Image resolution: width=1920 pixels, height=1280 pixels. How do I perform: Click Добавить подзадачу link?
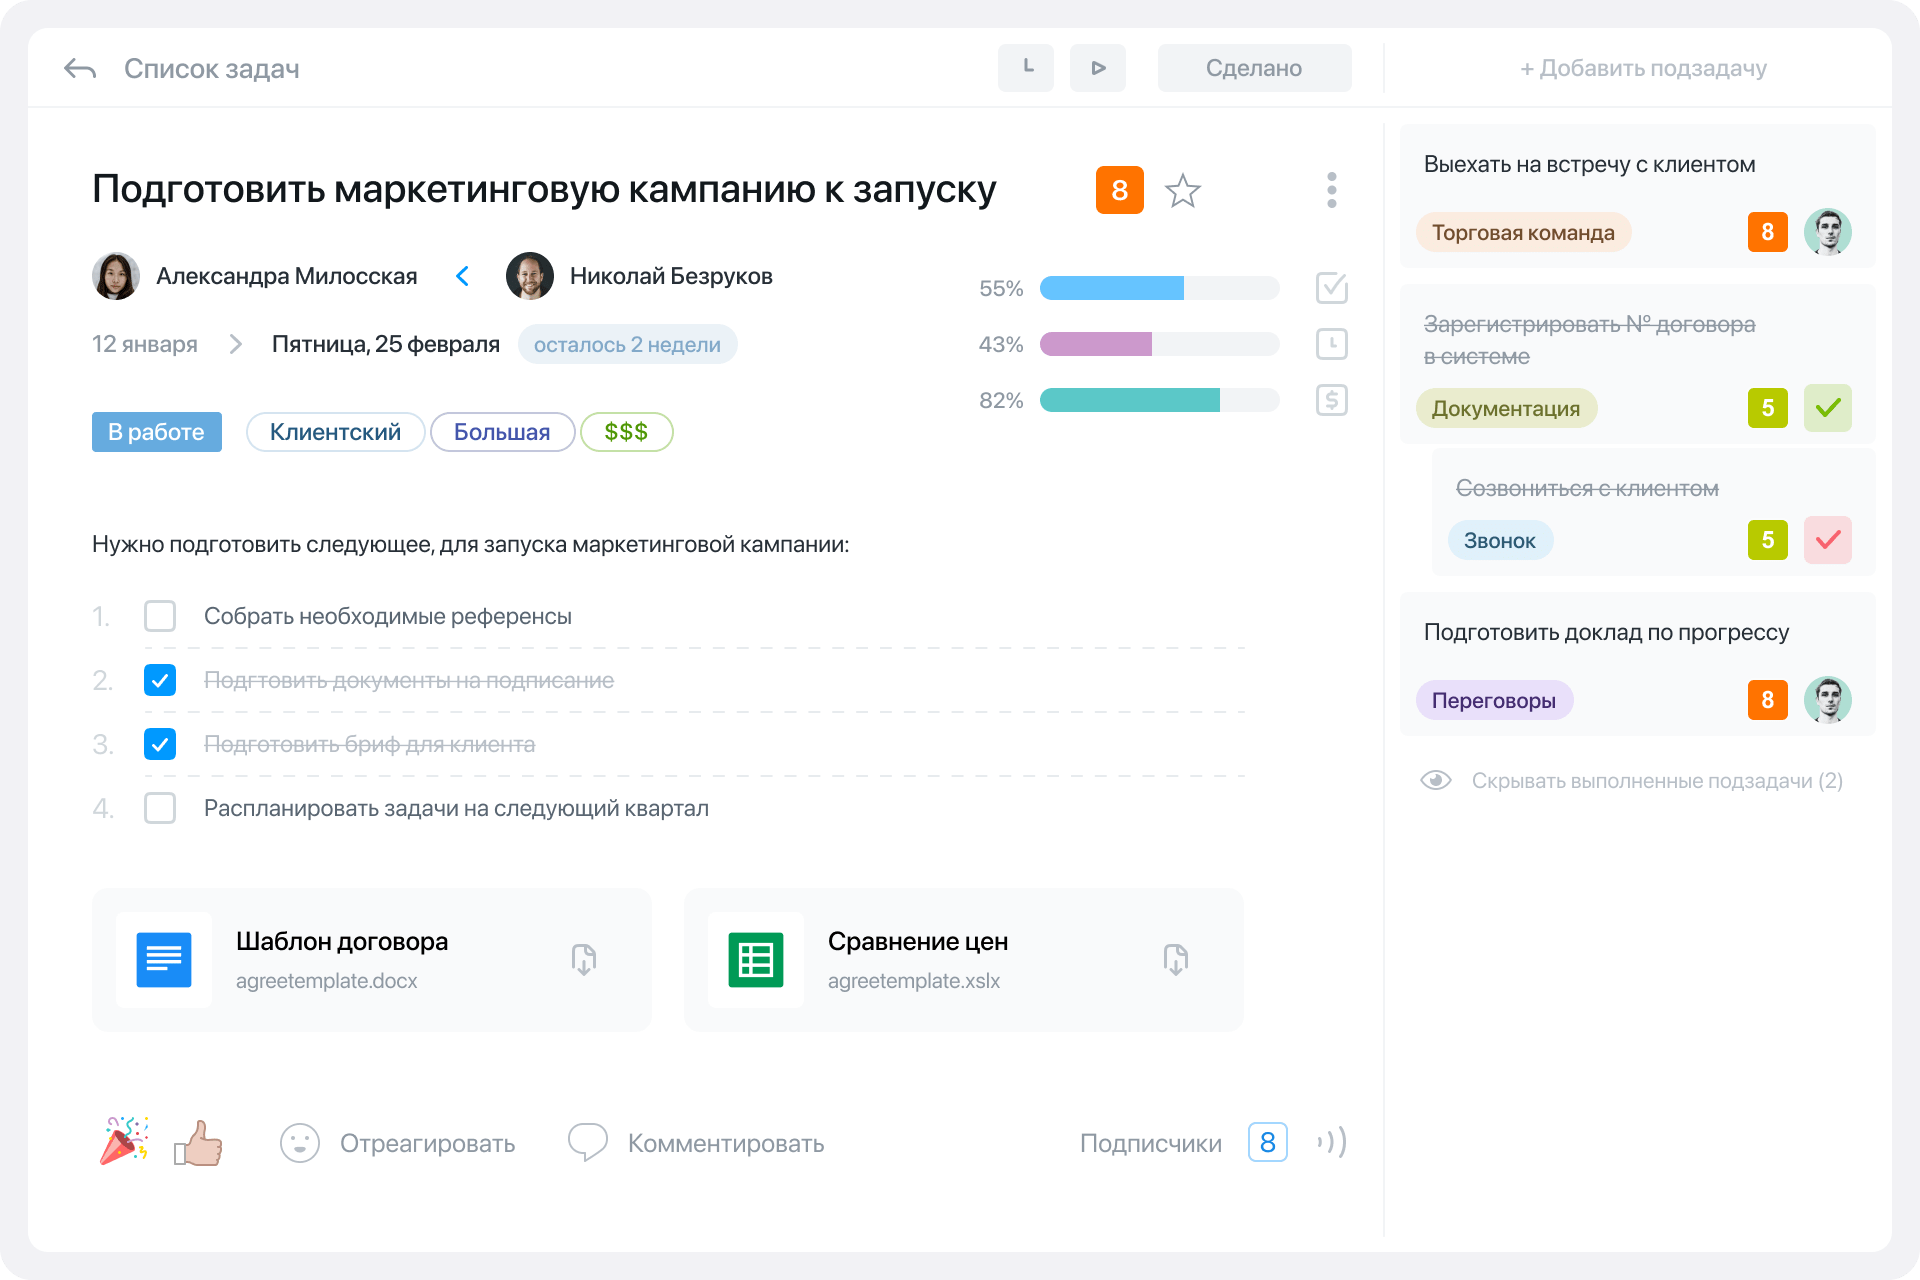(x=1643, y=68)
